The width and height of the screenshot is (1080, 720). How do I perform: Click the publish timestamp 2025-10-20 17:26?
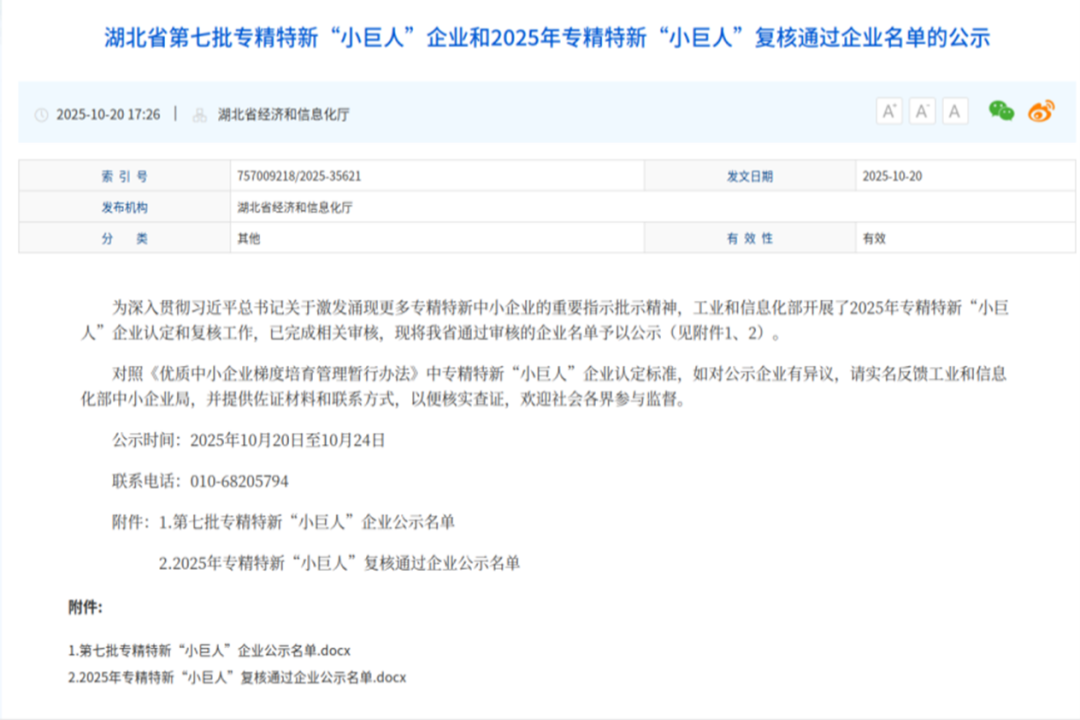click(110, 115)
